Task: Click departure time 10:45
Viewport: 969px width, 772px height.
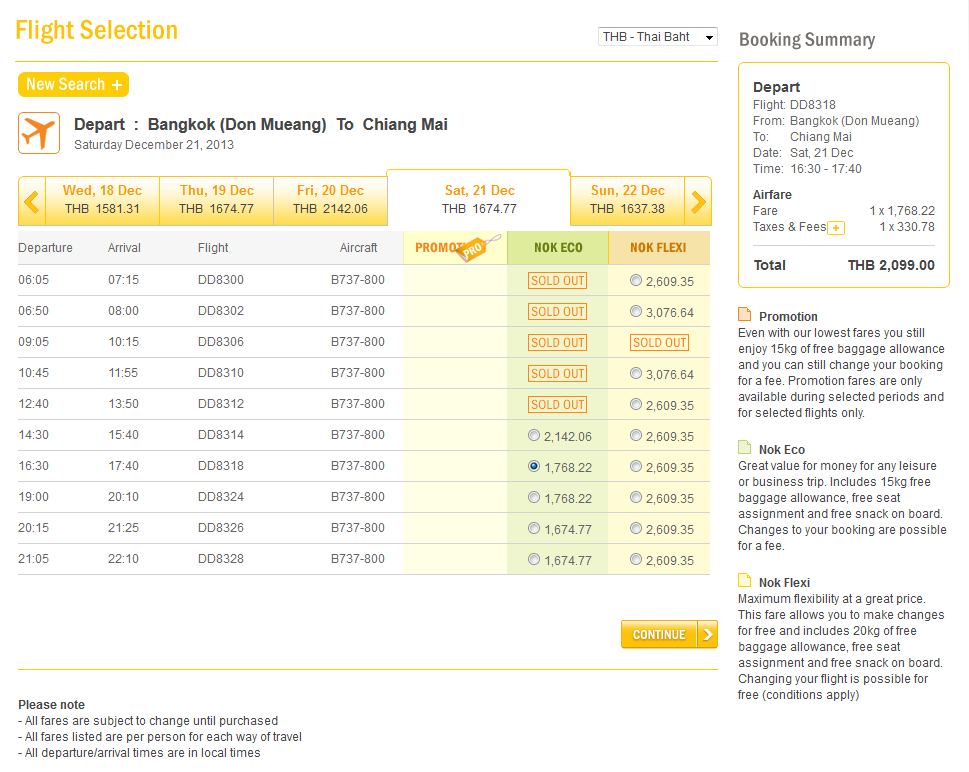Action: coord(33,373)
